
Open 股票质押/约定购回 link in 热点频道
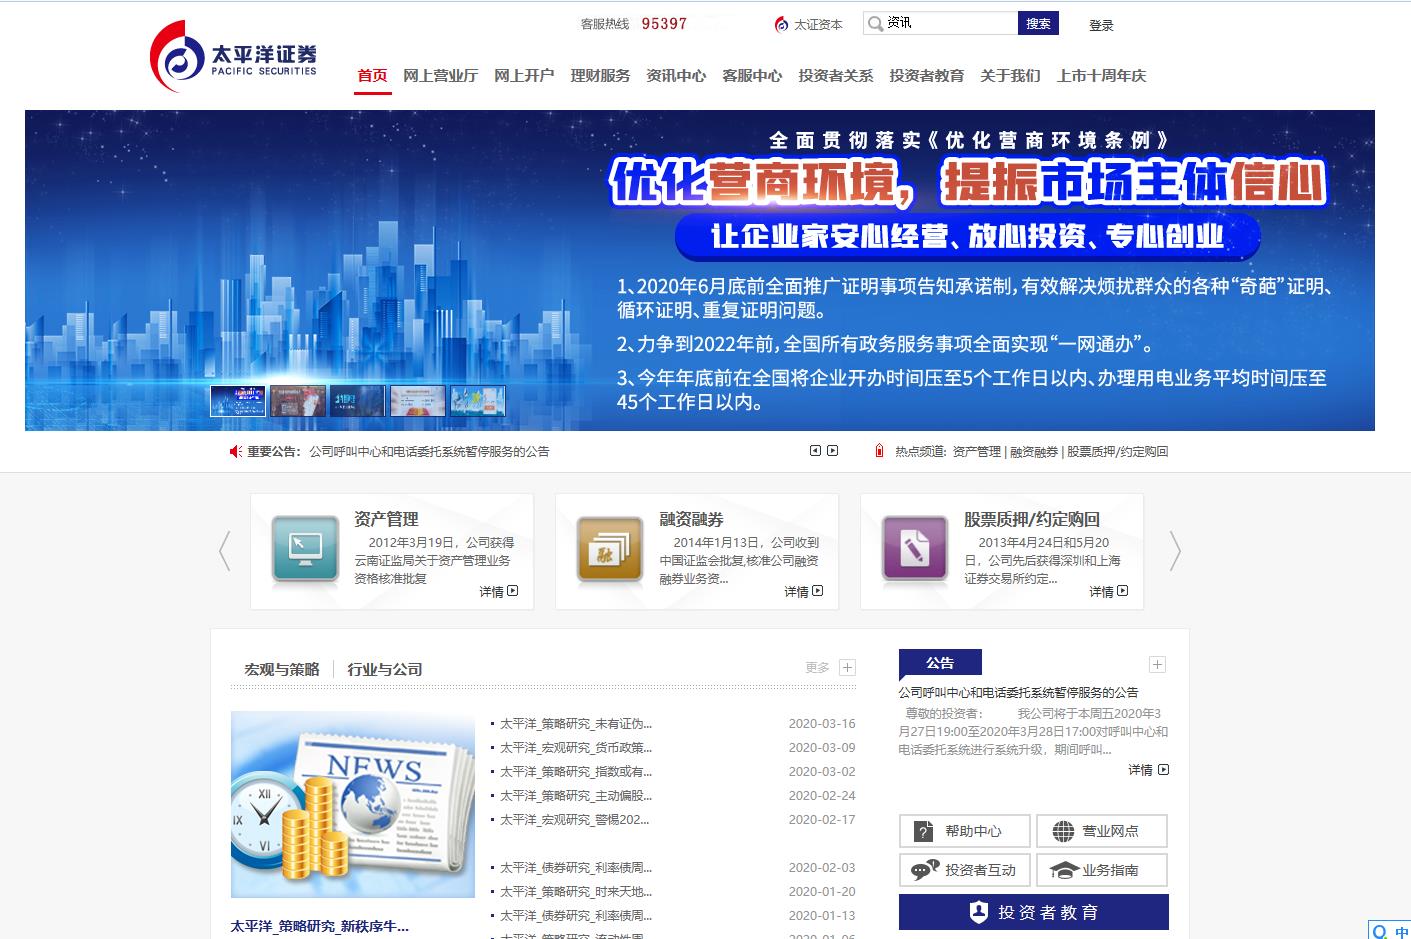pos(1117,451)
